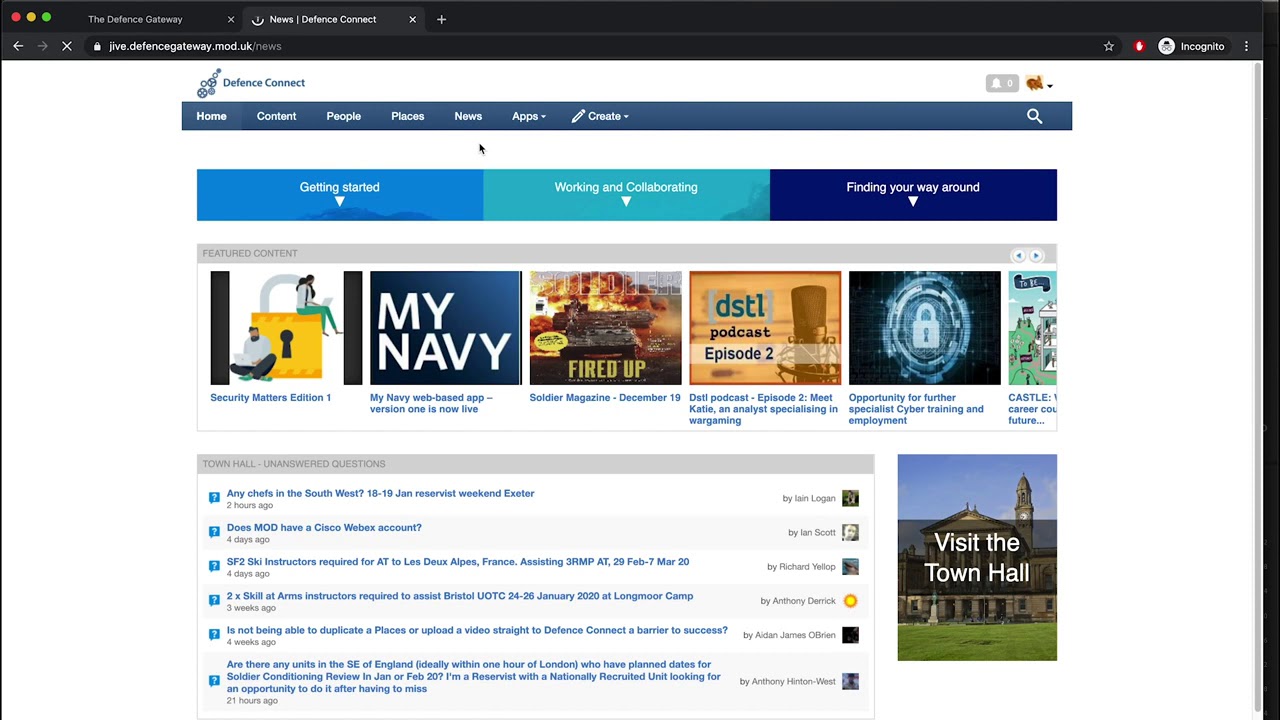
Task: Open Soldier Magazine - December 19 link
Action: [605, 398]
